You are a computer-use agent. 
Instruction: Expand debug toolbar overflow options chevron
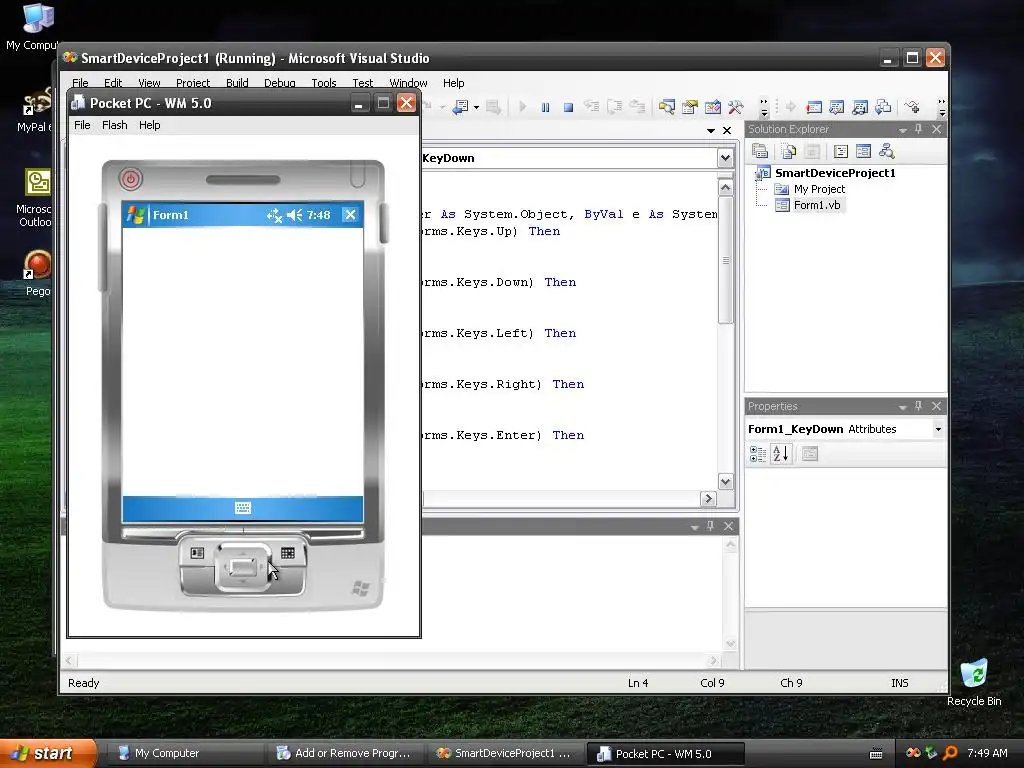pos(941,107)
